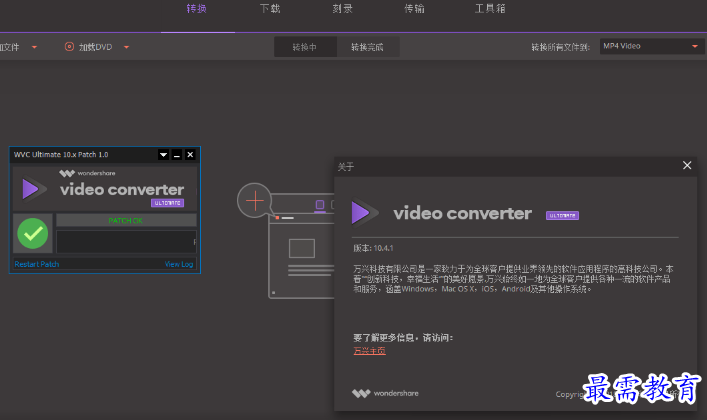This screenshot has height=420, width=707.
Task: Click the patch log text box
Action: pos(126,242)
